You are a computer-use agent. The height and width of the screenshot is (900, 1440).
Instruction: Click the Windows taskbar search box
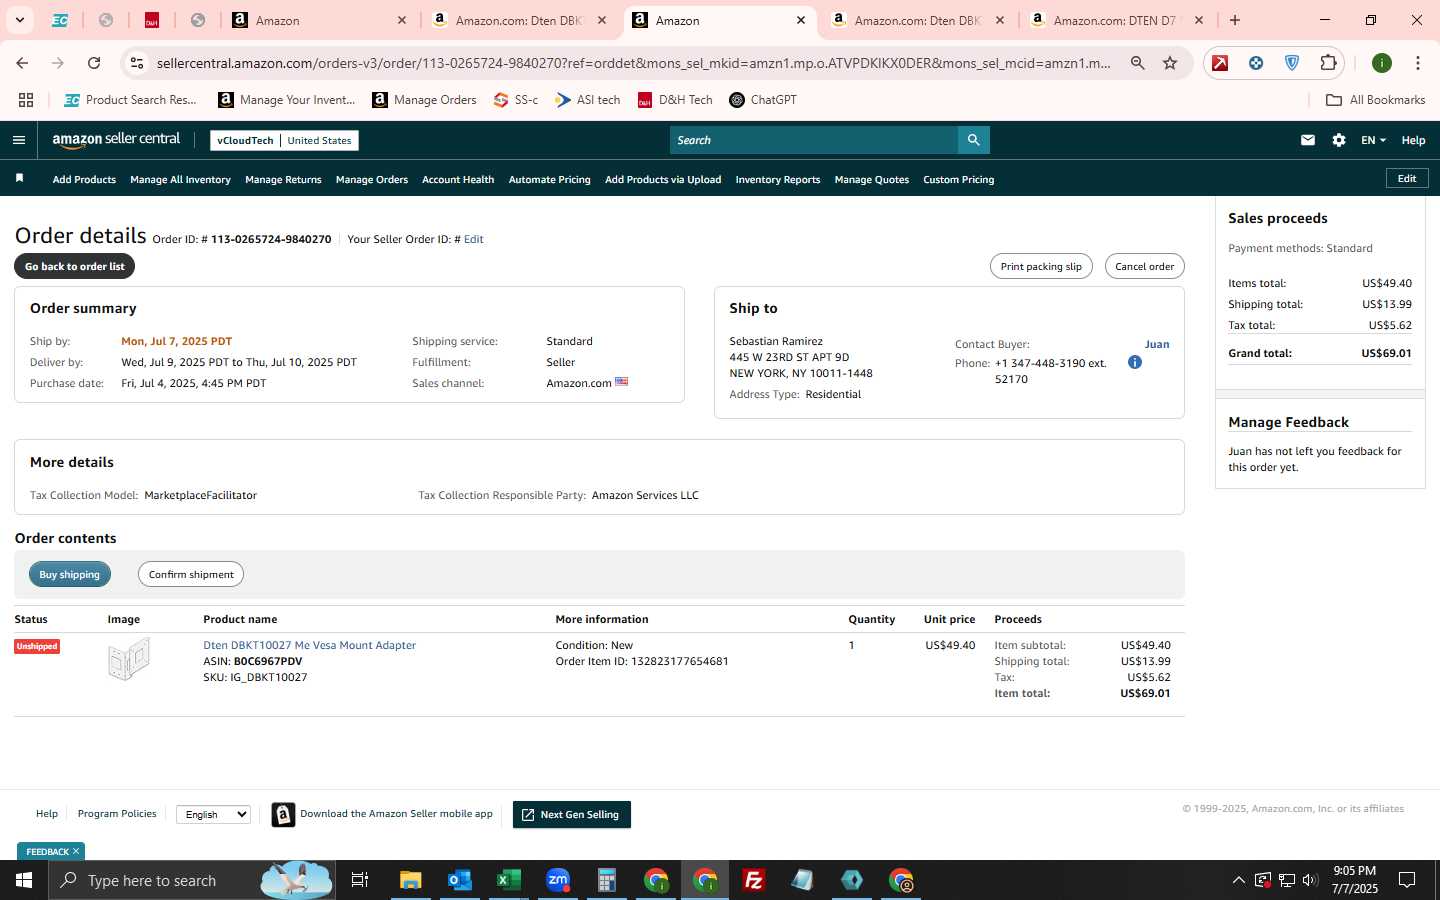point(190,880)
